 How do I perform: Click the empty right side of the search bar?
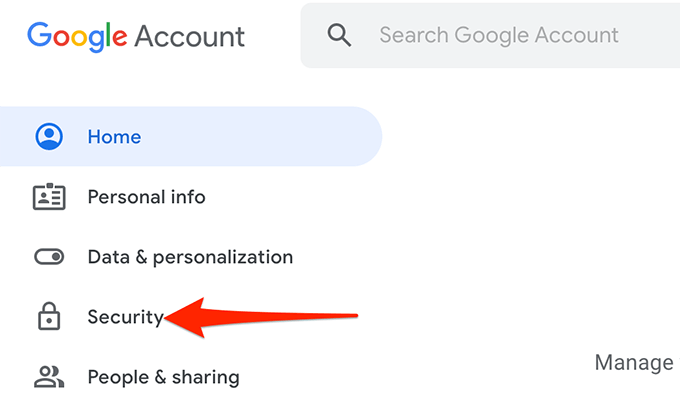tap(655, 36)
